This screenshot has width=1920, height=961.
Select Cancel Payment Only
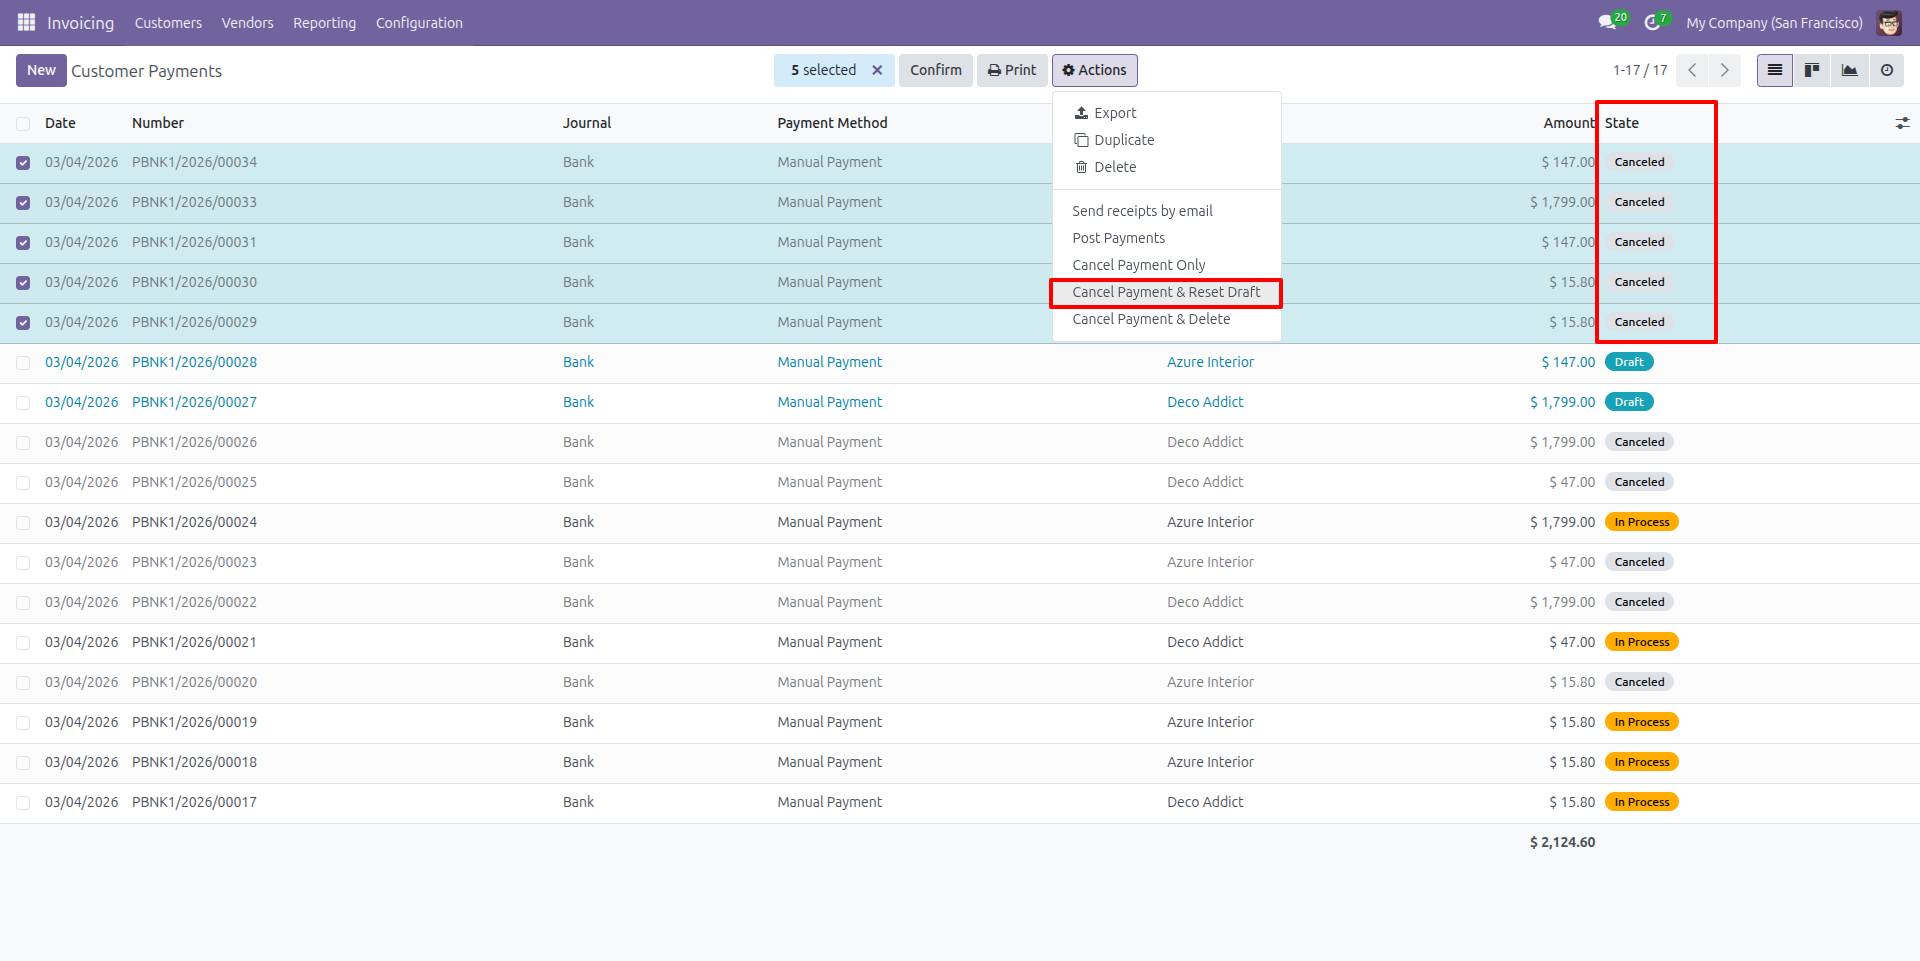(1138, 265)
